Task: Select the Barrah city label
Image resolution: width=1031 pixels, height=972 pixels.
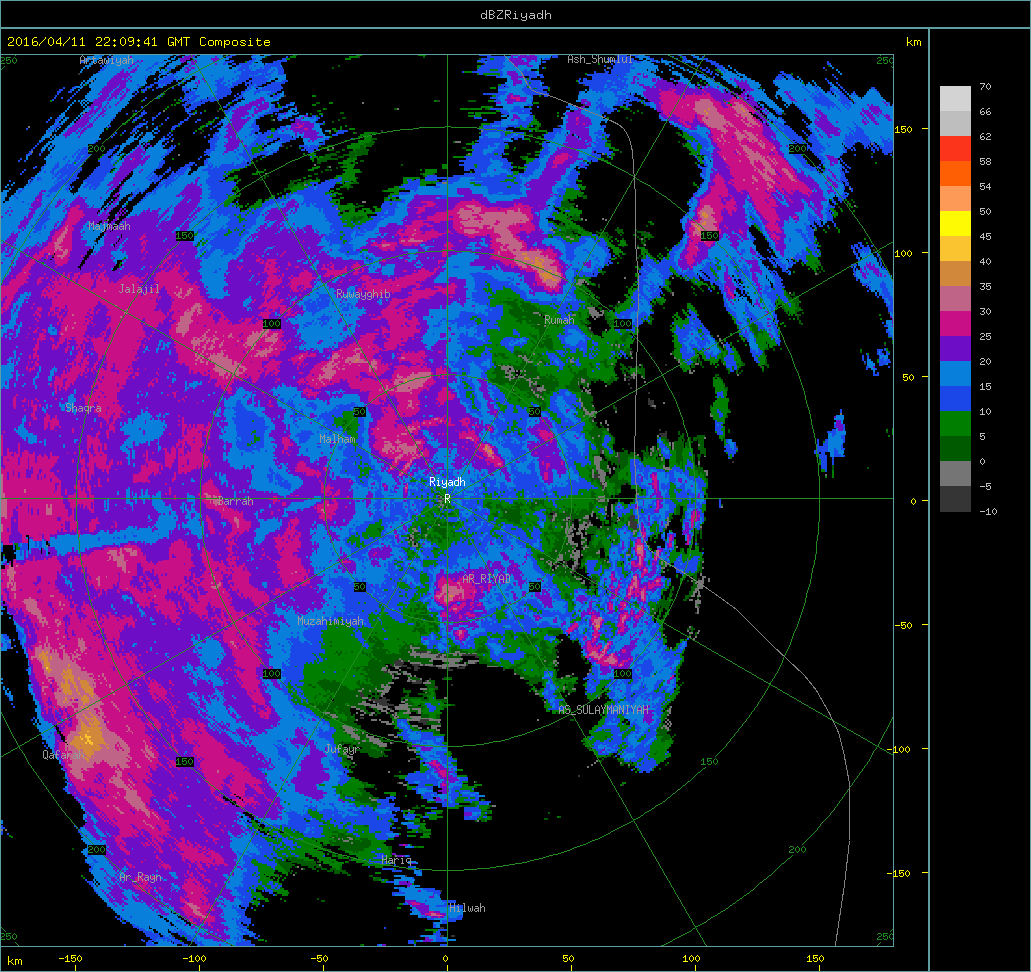Action: click(235, 501)
